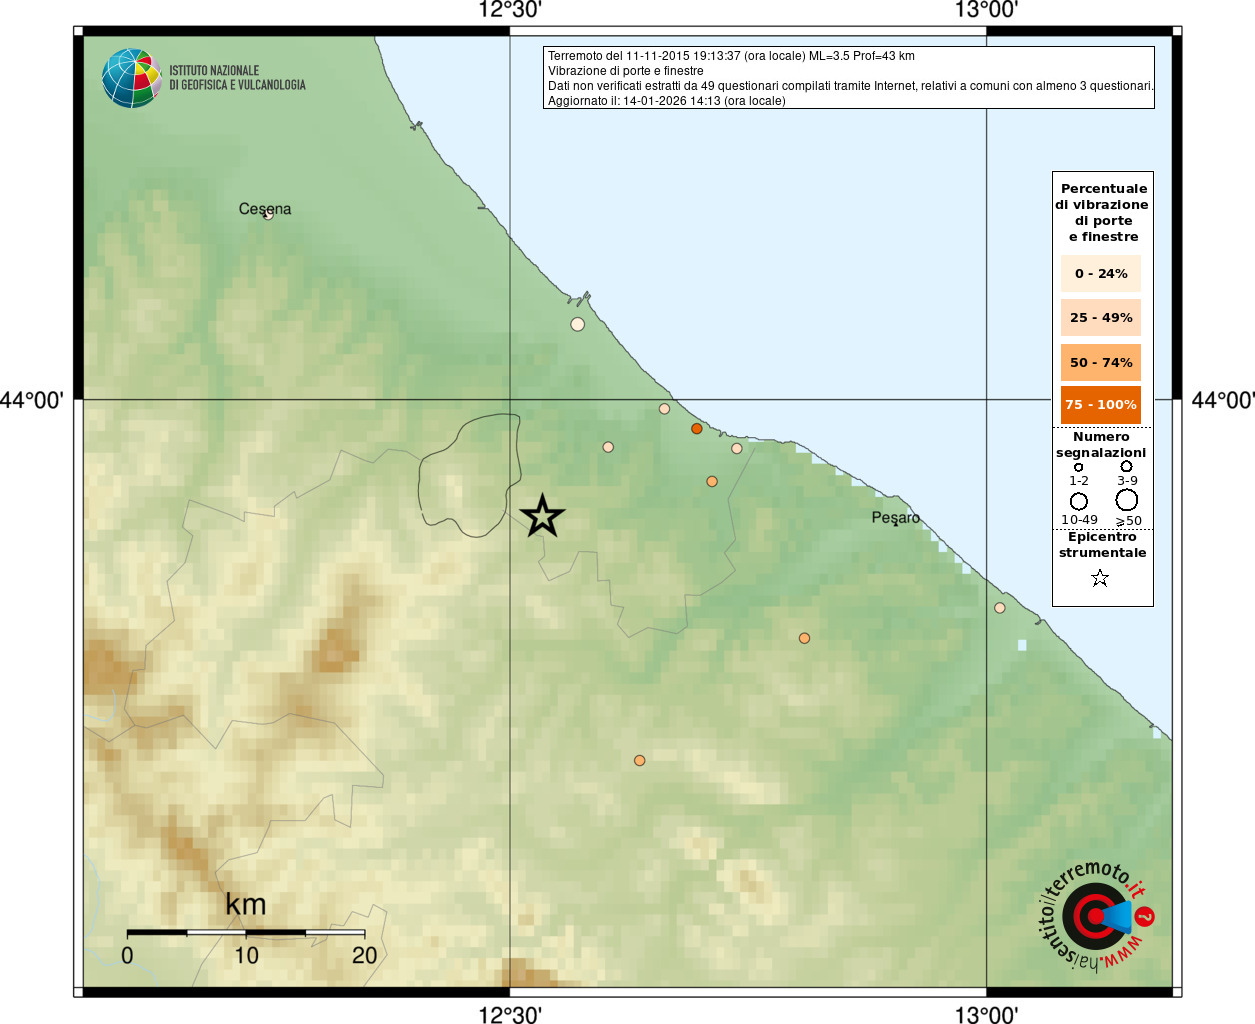Select the orange circle just below the dark orange one

(712, 482)
